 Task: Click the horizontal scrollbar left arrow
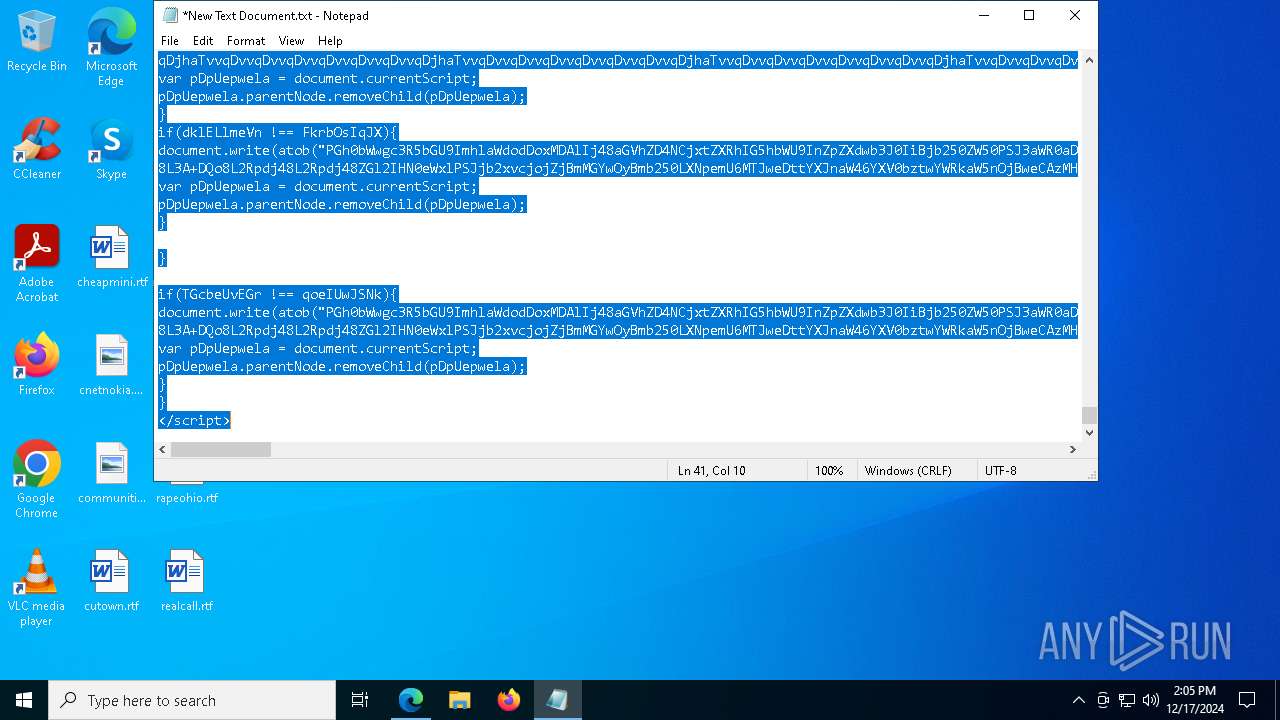coord(163,450)
